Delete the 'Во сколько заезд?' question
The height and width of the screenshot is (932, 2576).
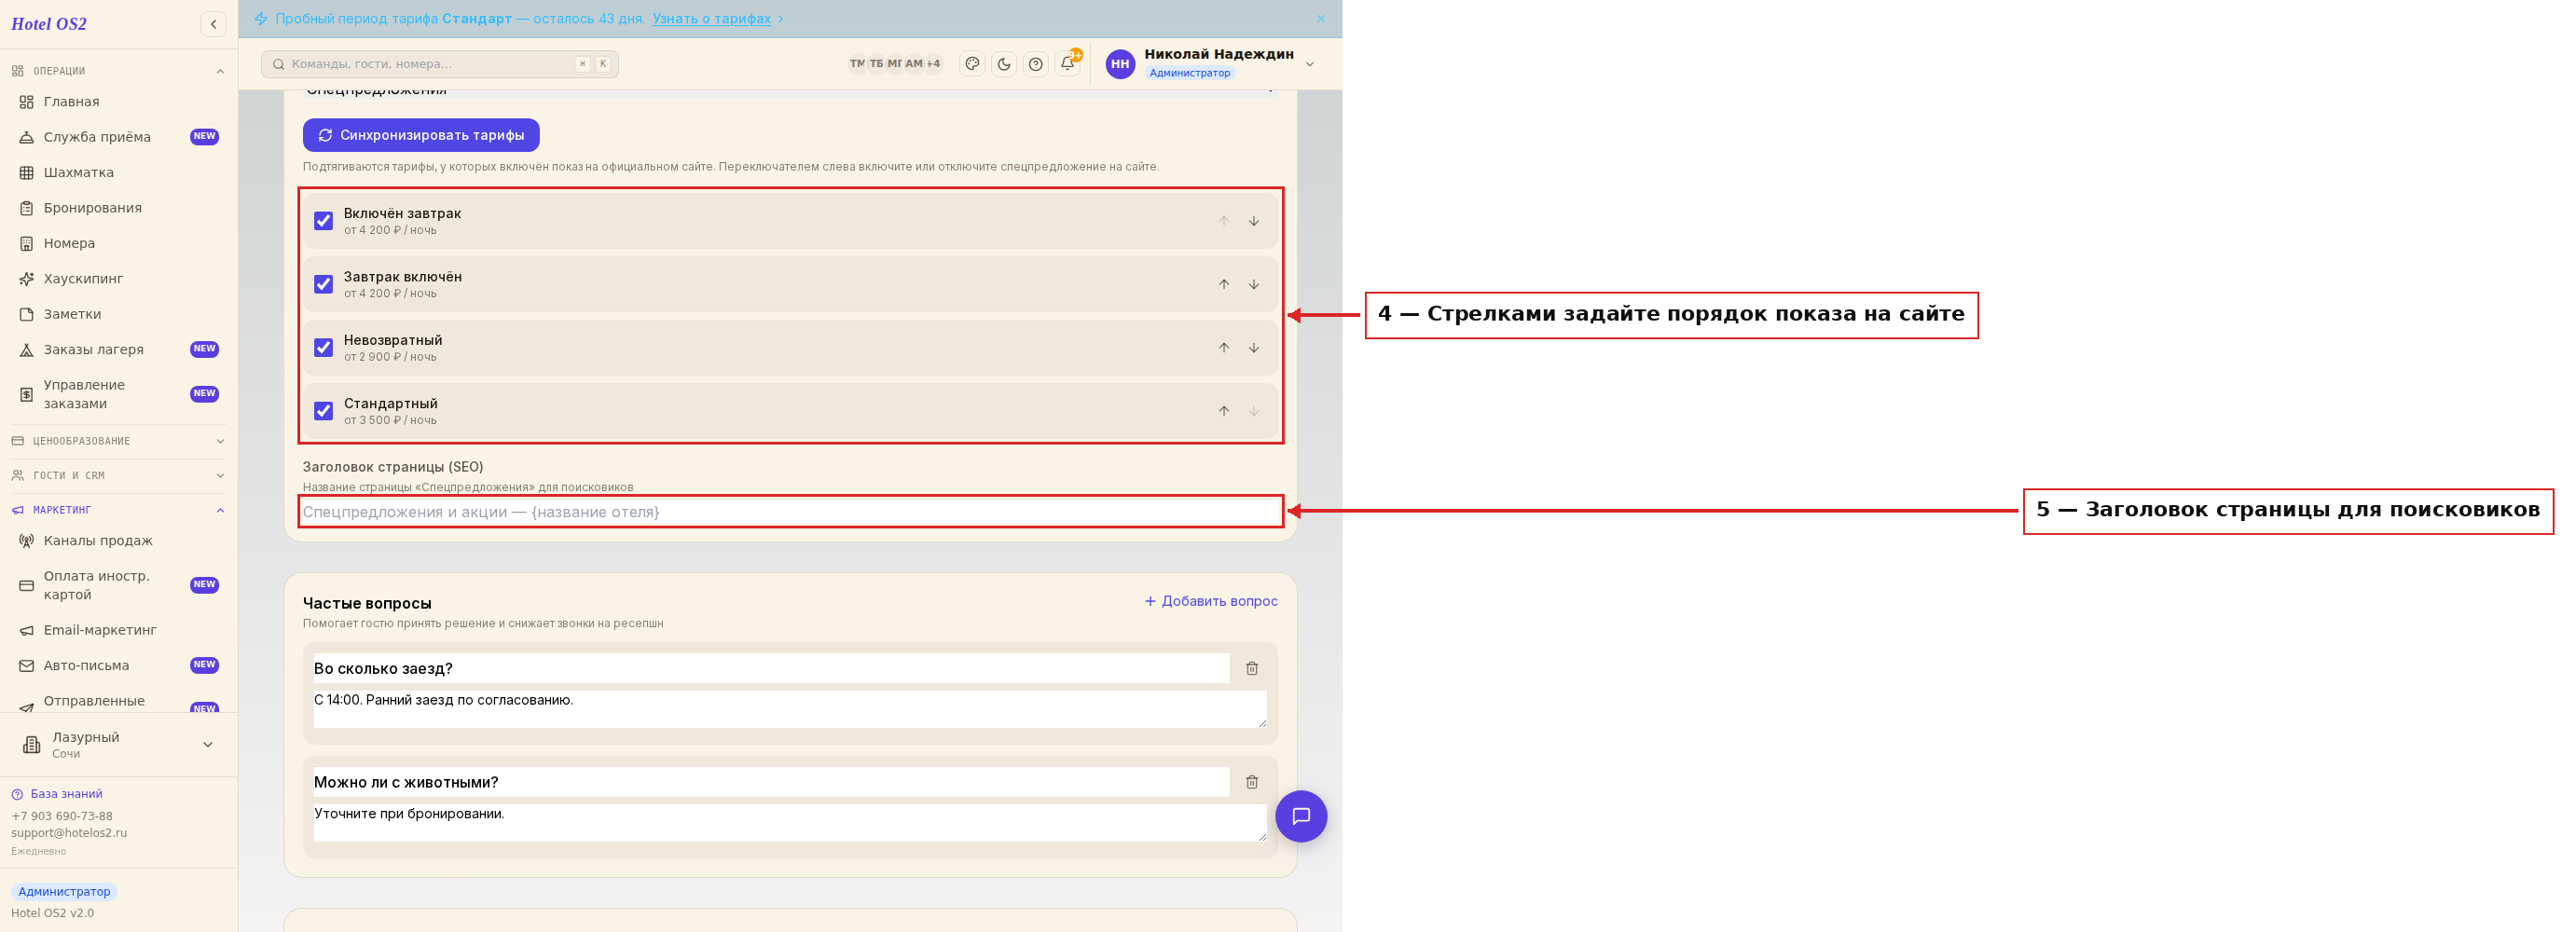[x=1252, y=668]
